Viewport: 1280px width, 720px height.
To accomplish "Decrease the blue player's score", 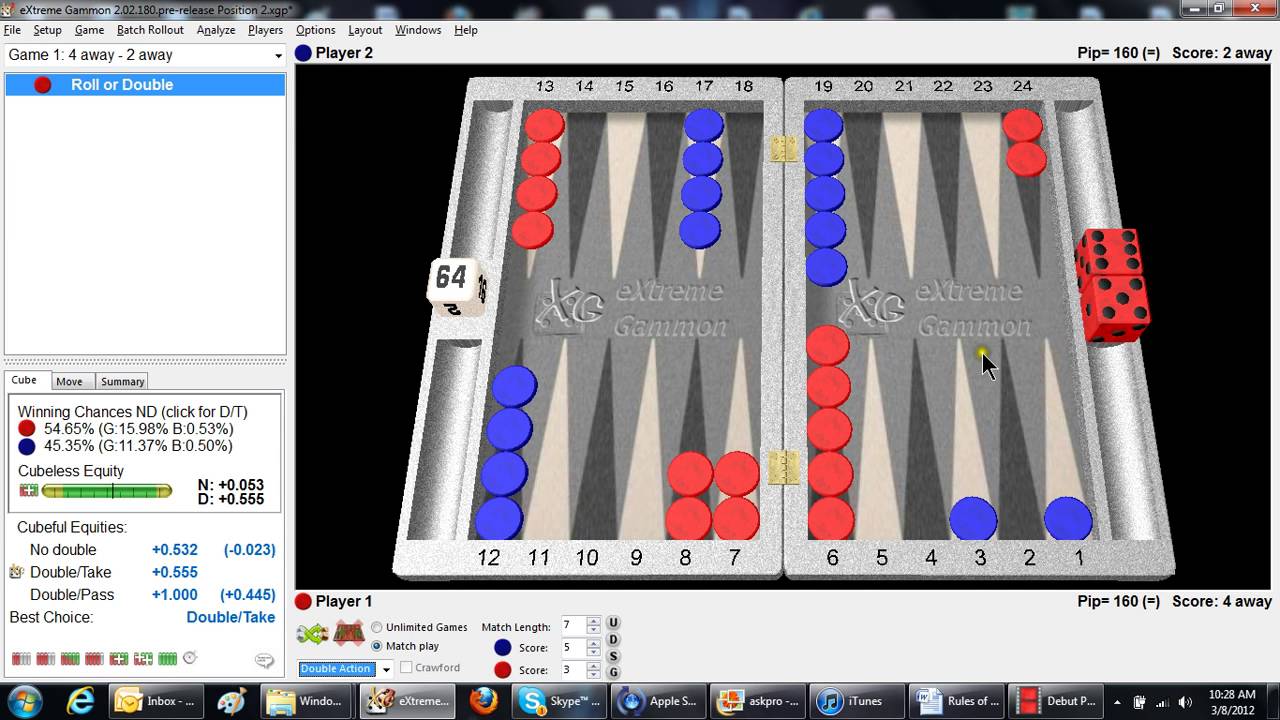I will point(593,652).
